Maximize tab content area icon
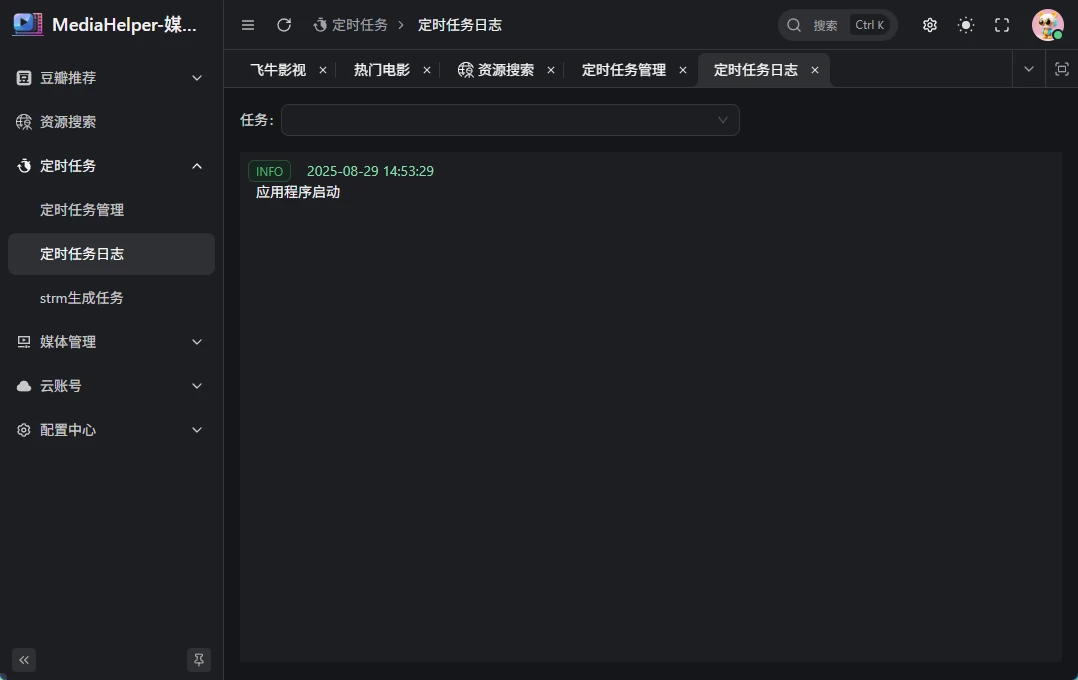The image size is (1078, 680). (1062, 70)
